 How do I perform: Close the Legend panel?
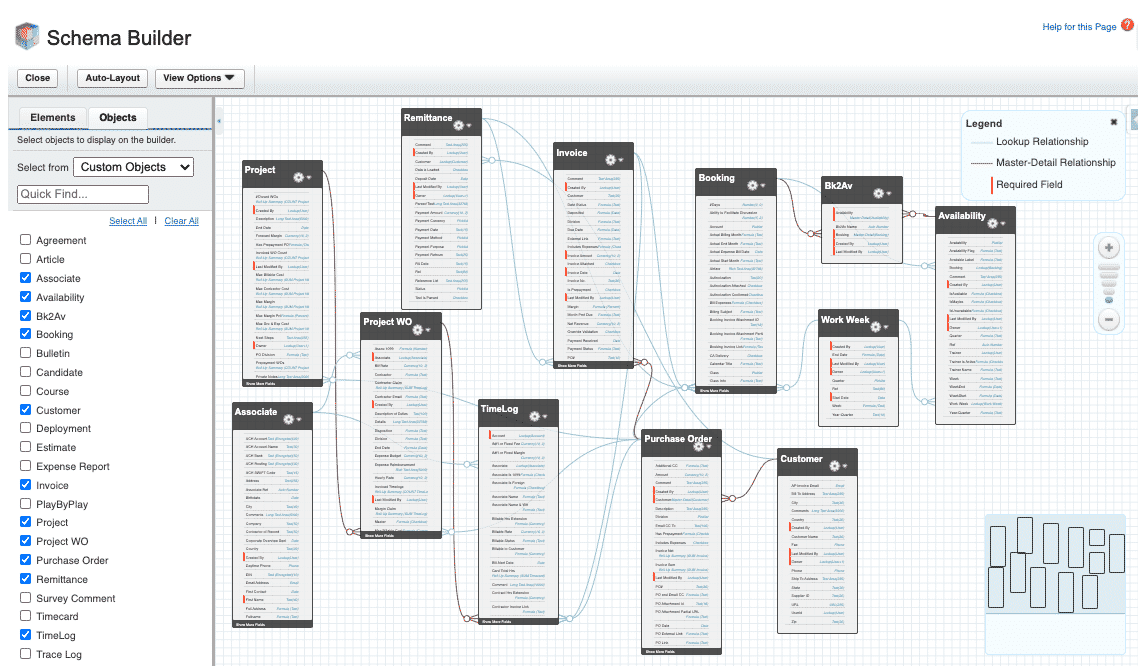click(x=1113, y=122)
